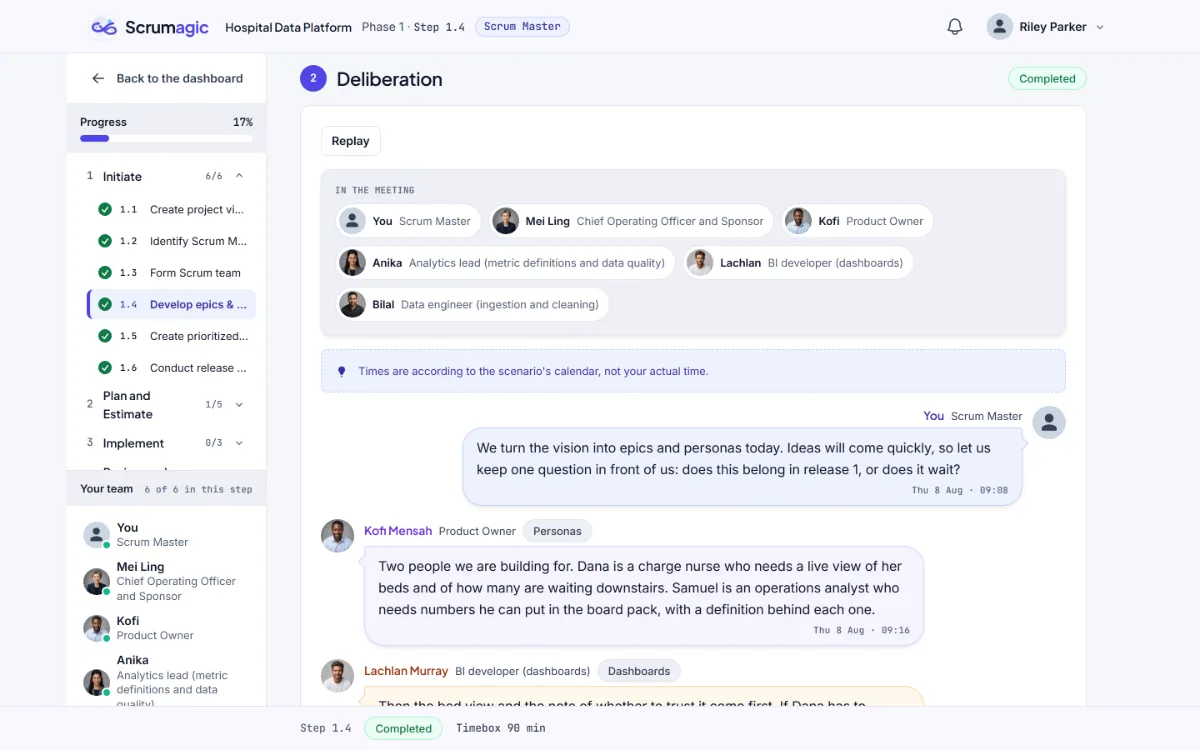Go back to the dashboard

click(x=167, y=78)
